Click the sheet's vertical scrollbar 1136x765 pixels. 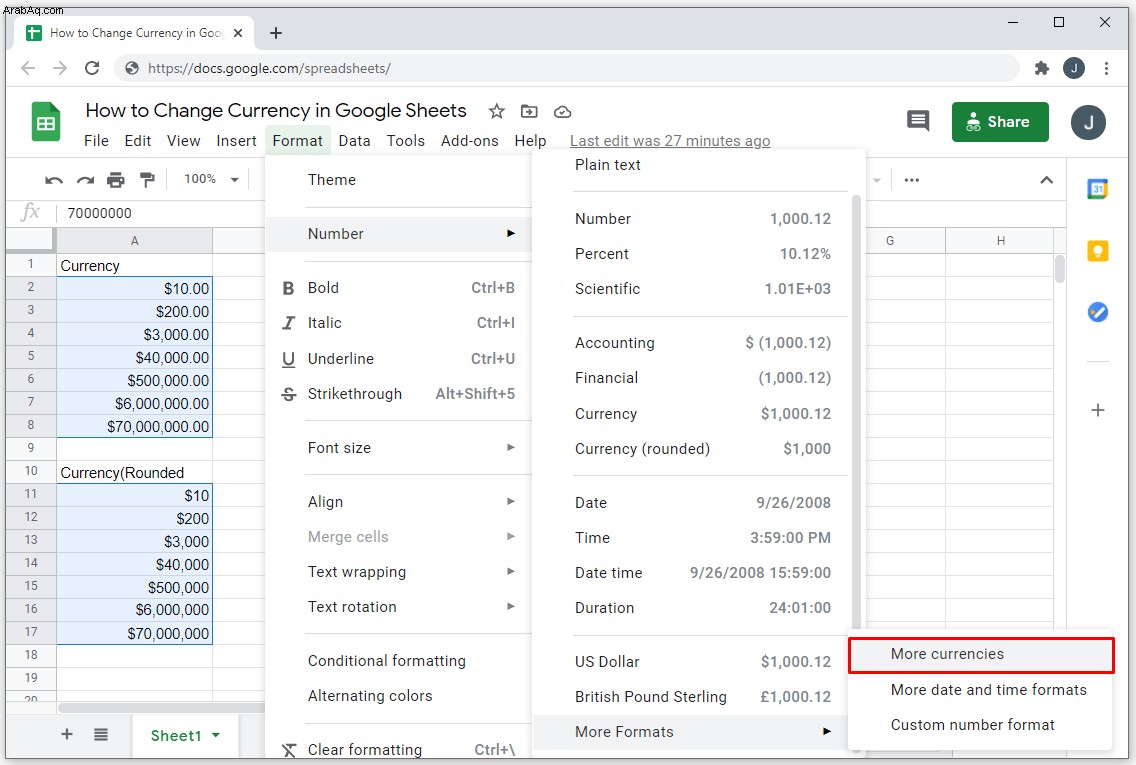1060,269
